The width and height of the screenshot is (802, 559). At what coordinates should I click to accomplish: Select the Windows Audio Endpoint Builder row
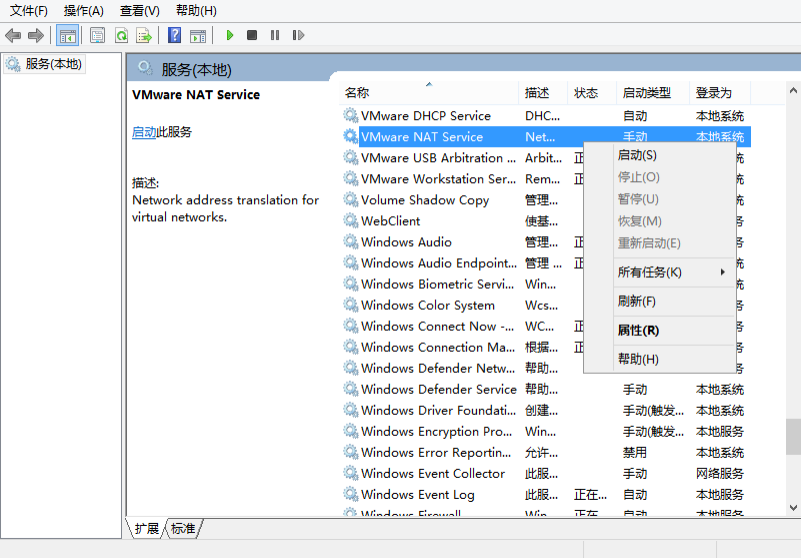438,263
